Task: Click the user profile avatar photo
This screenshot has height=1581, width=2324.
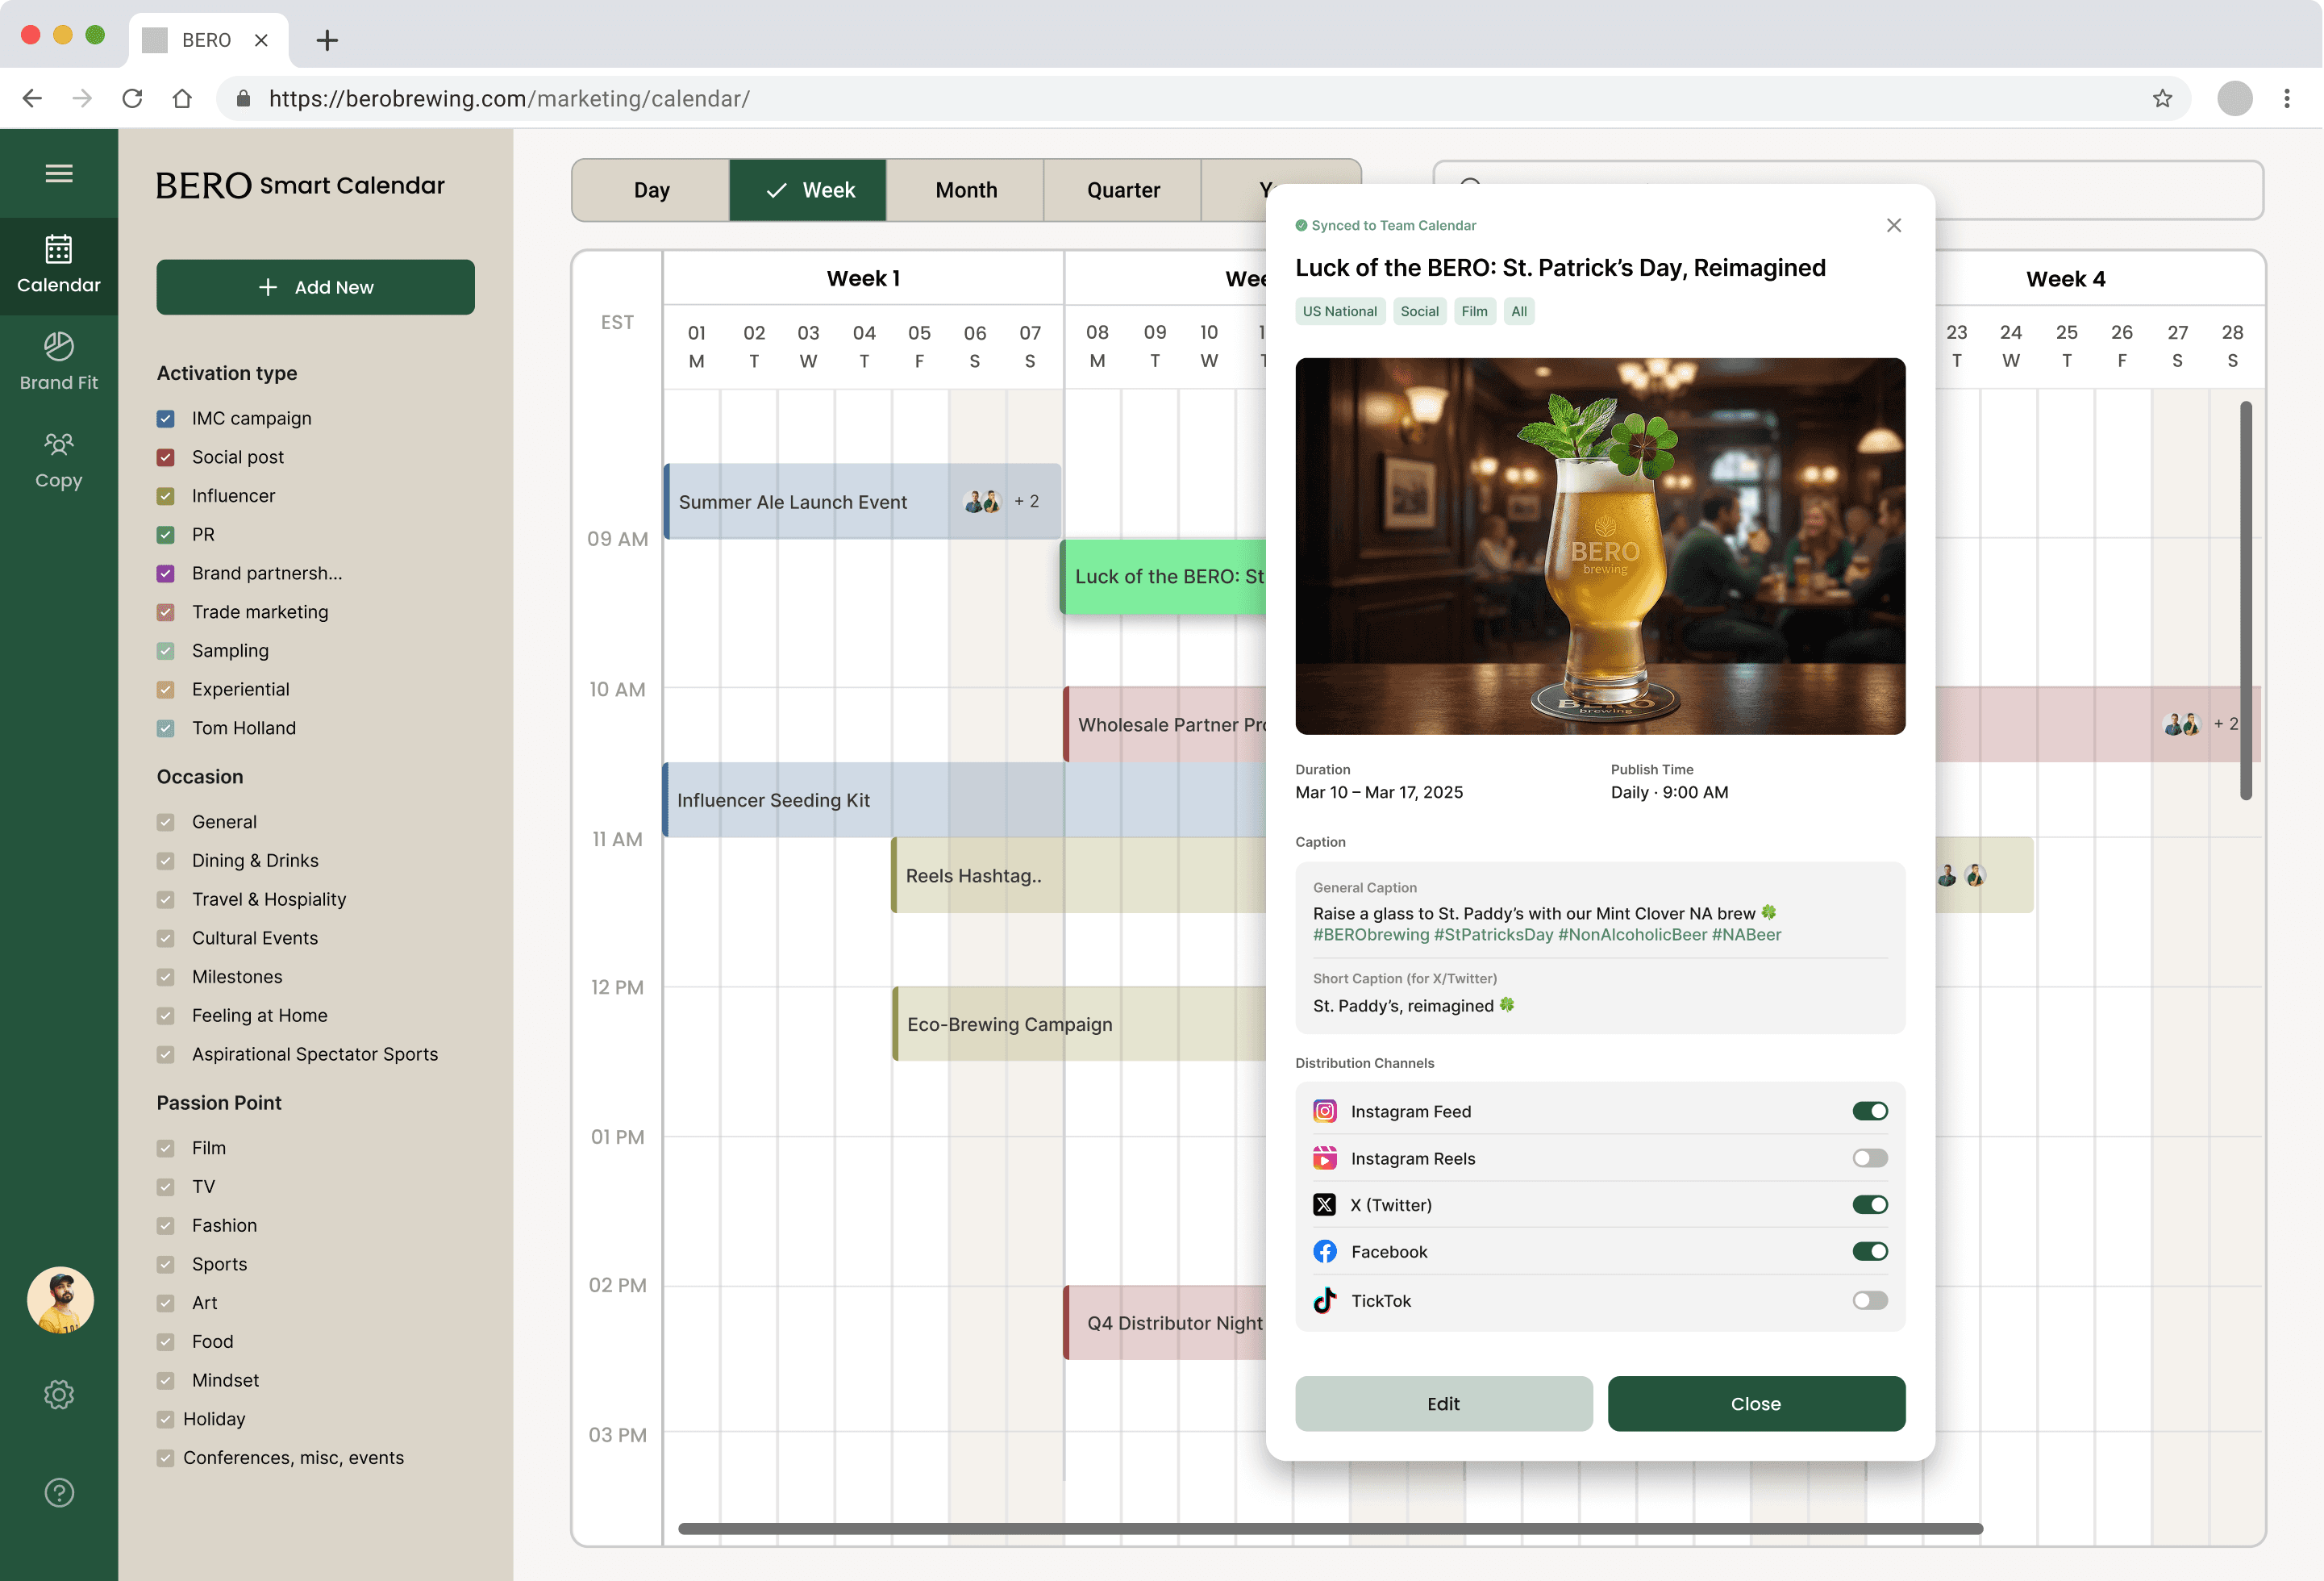Action: (60, 1300)
